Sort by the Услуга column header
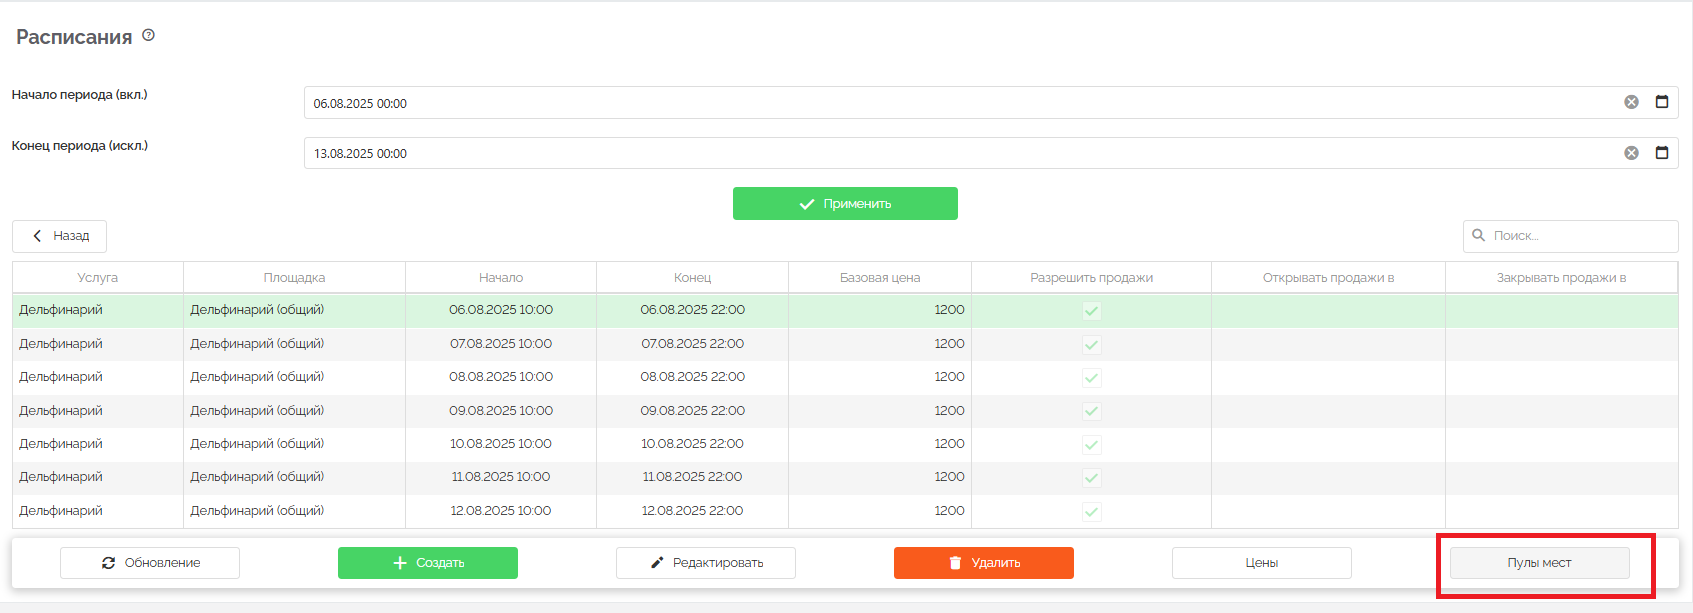The height and width of the screenshot is (613, 1693). click(98, 278)
